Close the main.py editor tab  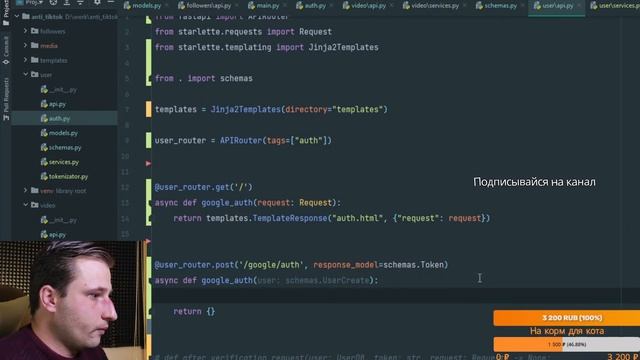[284, 6]
